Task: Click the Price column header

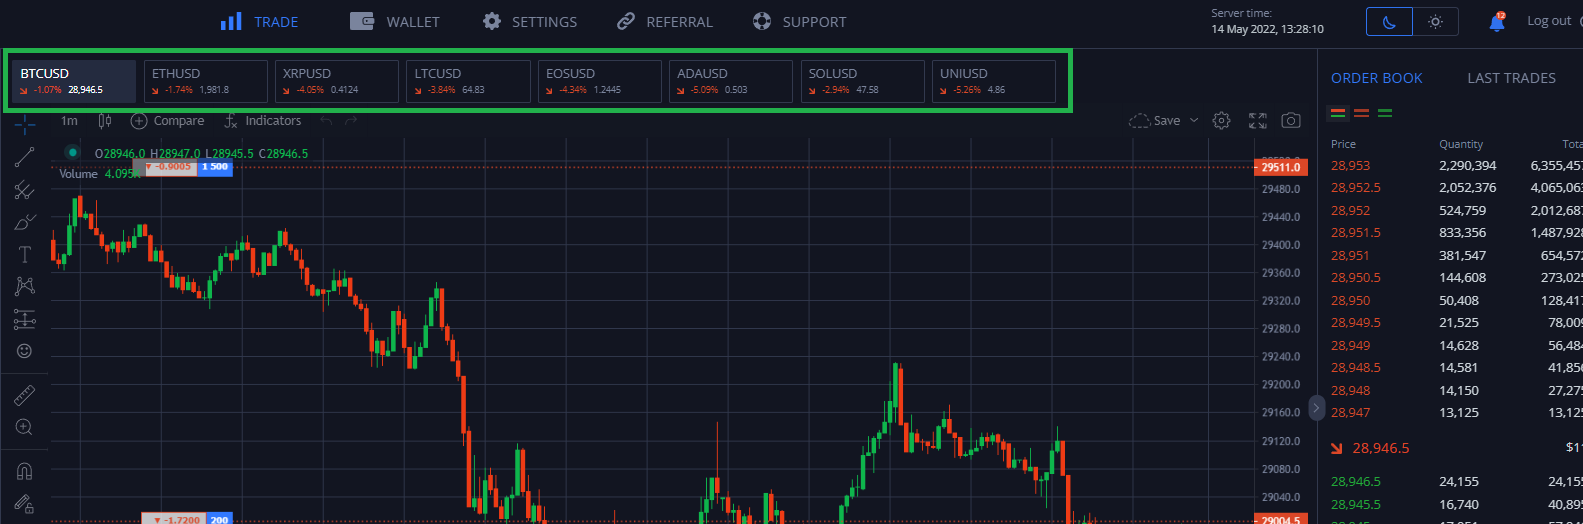Action: [1343, 144]
